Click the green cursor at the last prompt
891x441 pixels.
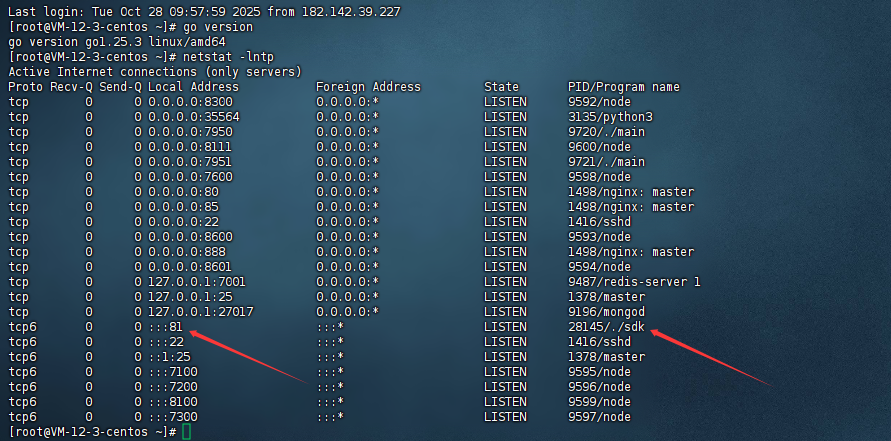186,432
